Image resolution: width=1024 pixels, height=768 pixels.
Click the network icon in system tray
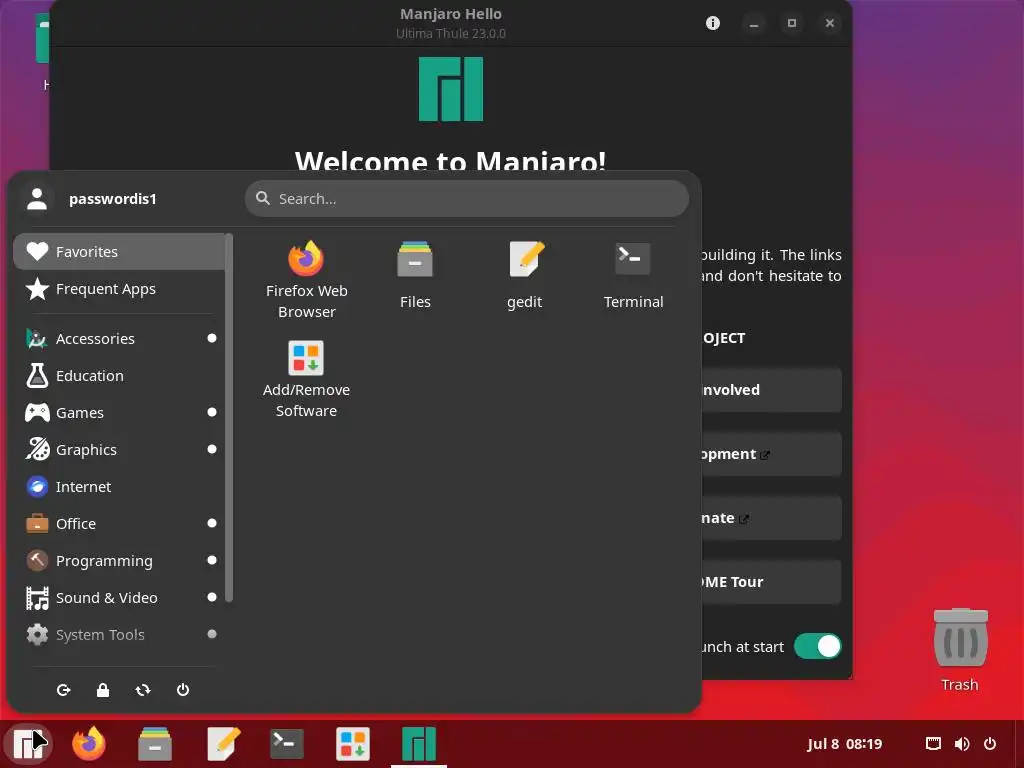[933, 744]
